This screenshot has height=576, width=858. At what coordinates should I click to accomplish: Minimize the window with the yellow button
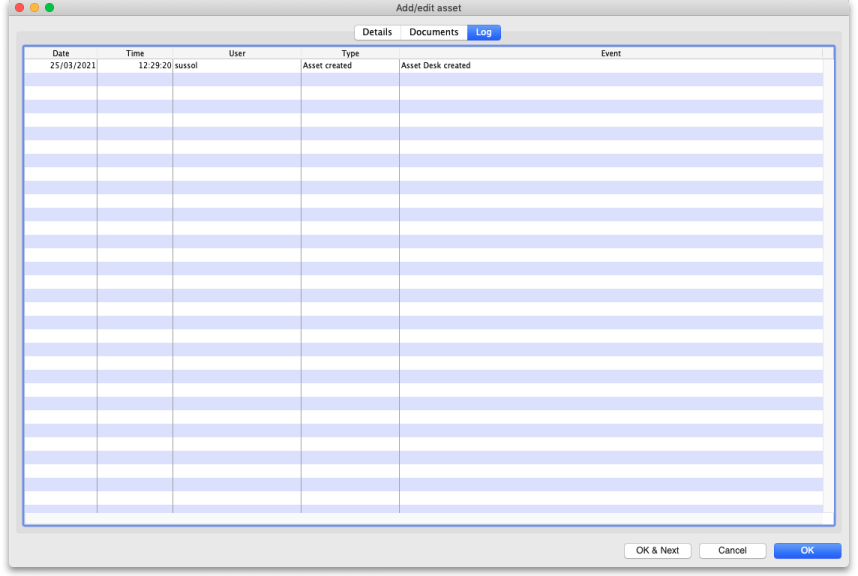[x=34, y=8]
